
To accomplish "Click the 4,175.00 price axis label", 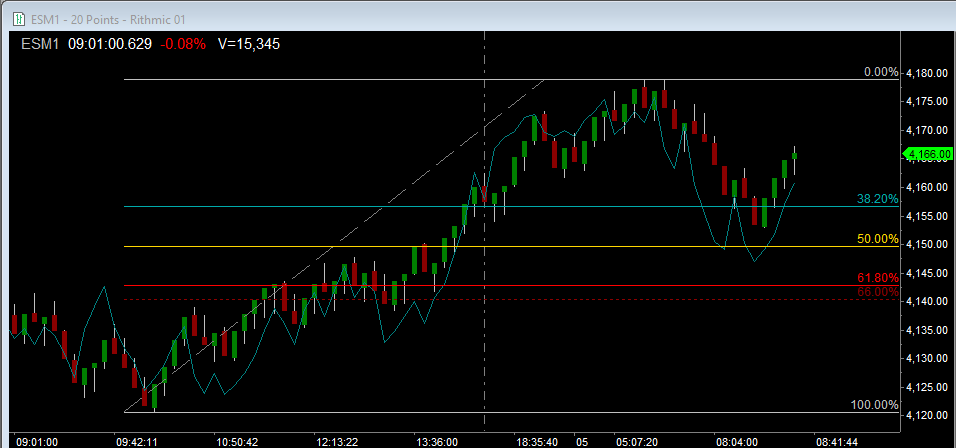I will 927,101.
